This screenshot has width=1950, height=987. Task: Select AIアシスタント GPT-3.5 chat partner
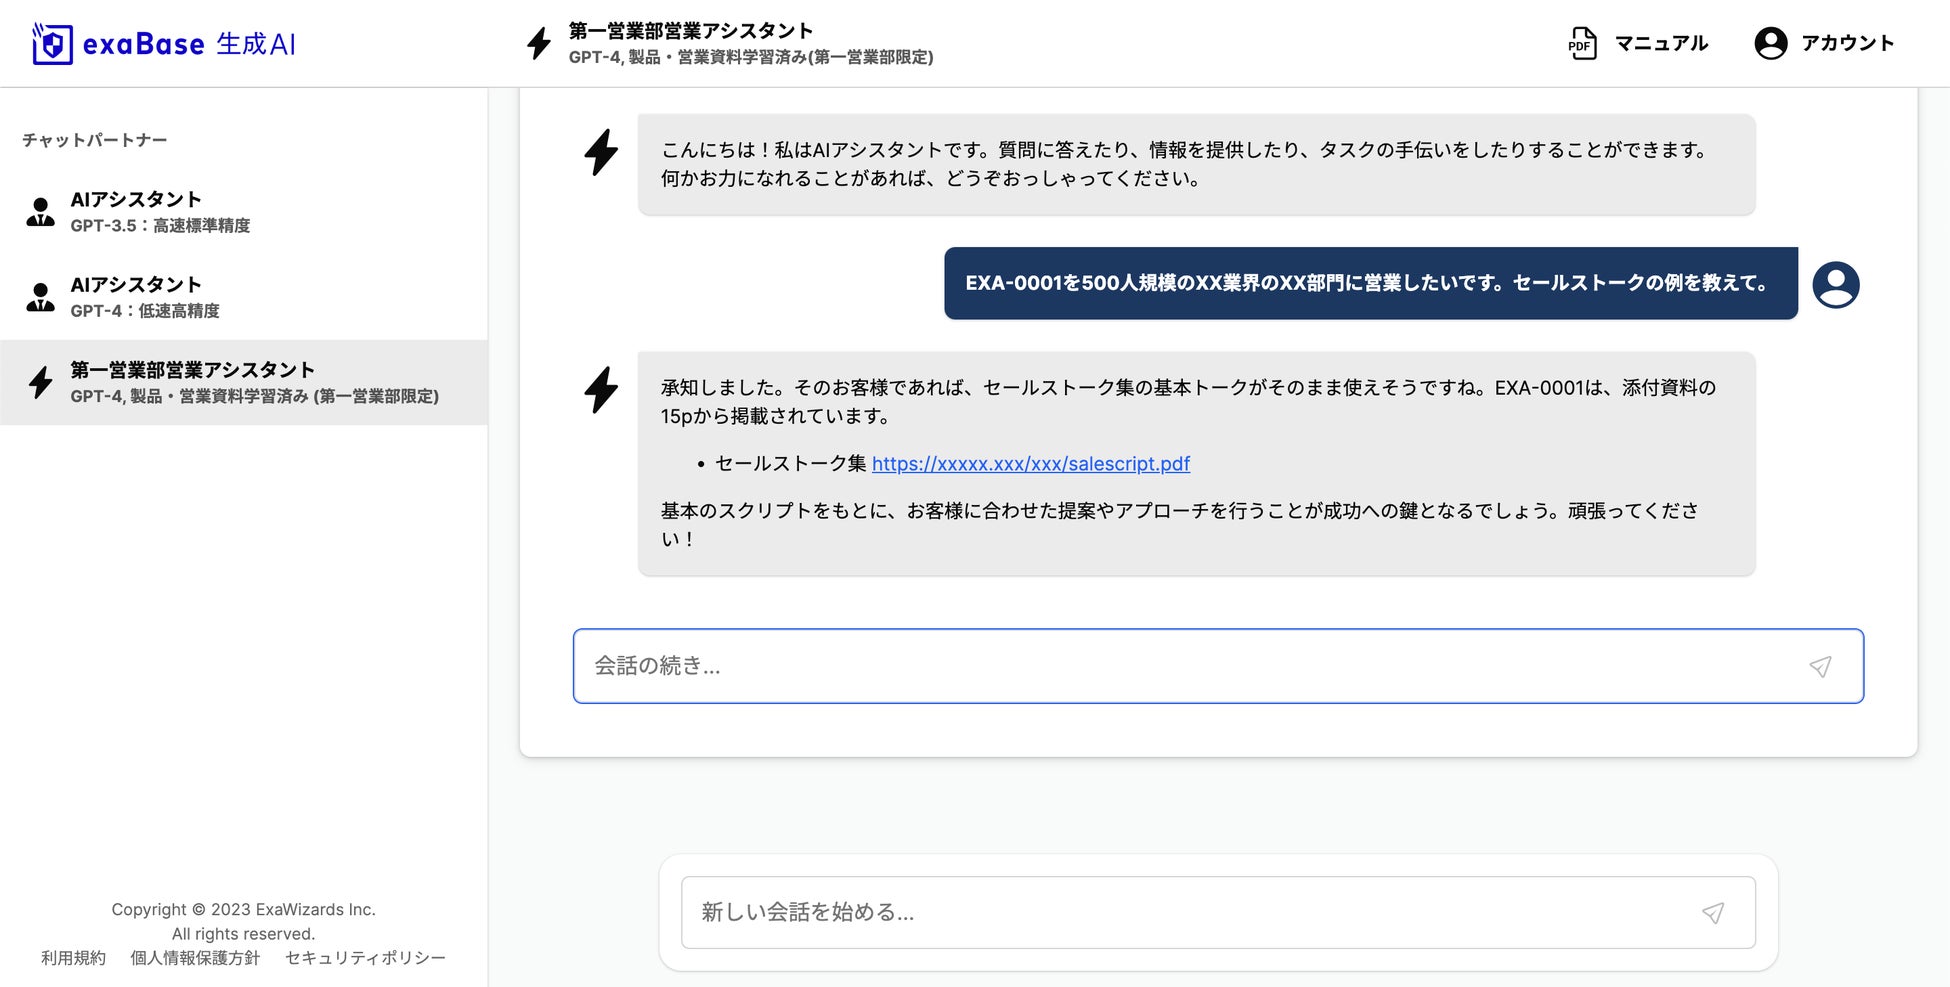160,212
